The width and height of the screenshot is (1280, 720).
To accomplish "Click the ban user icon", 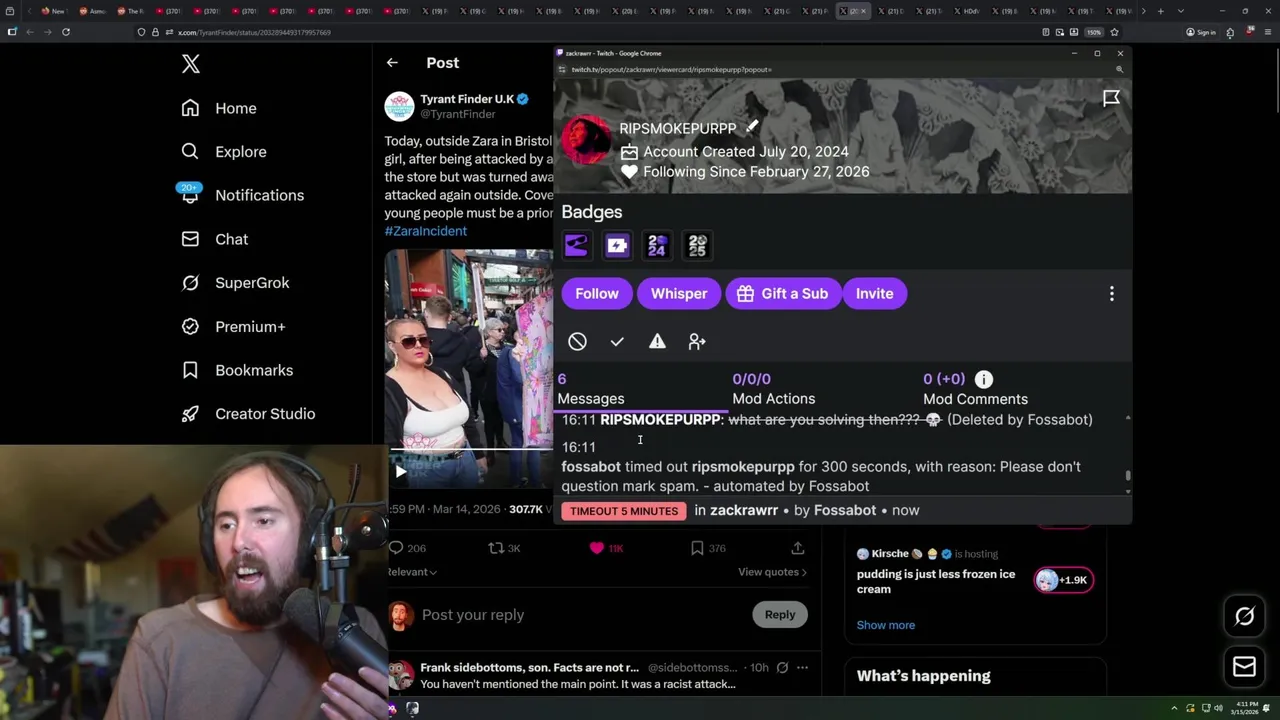I will tap(577, 342).
